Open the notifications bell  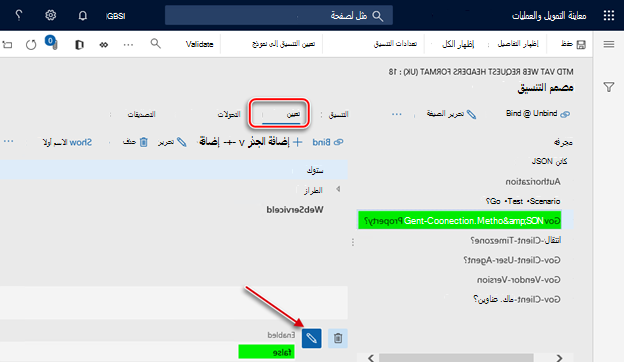point(82,16)
